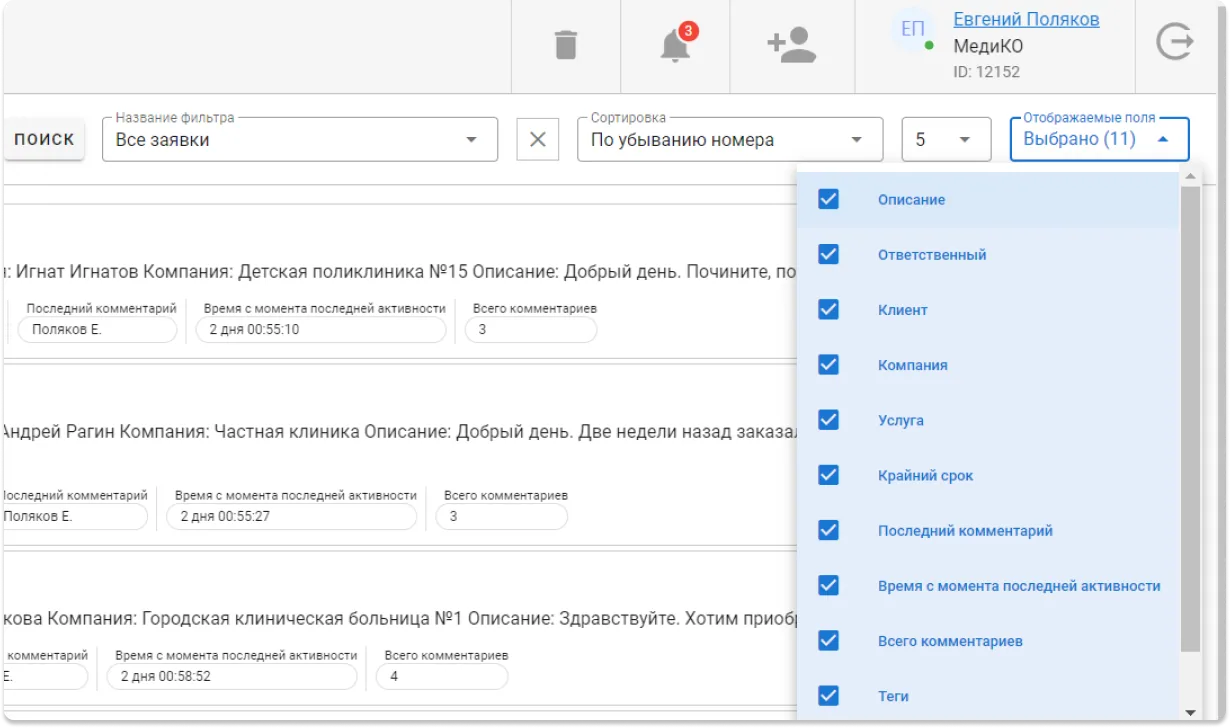
Task: Click the dropdown list scrollbar thumb
Action: (1190, 418)
